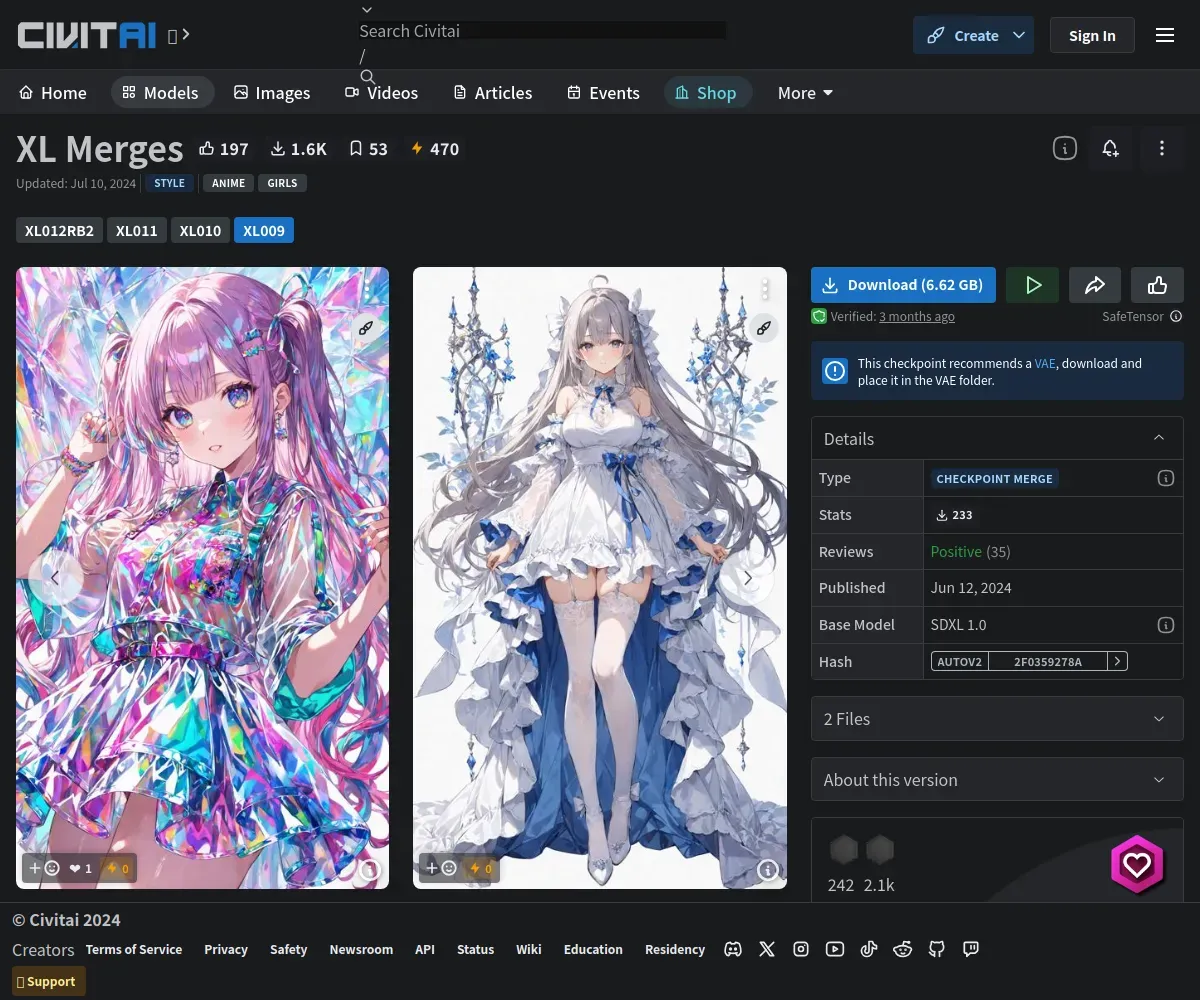Click the search magnifier icon

tap(367, 77)
